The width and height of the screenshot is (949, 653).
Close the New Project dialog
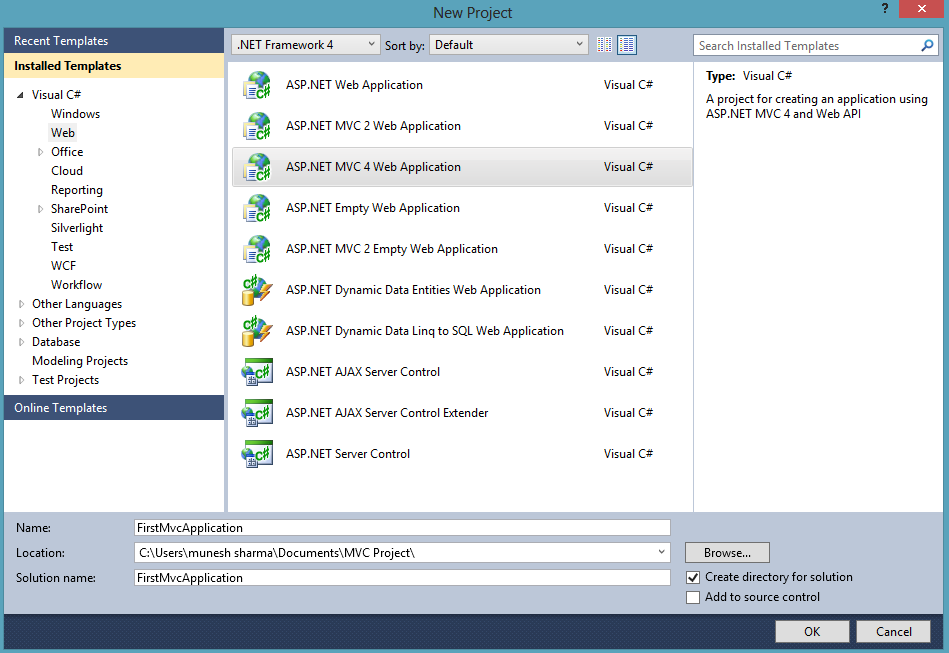[x=922, y=8]
